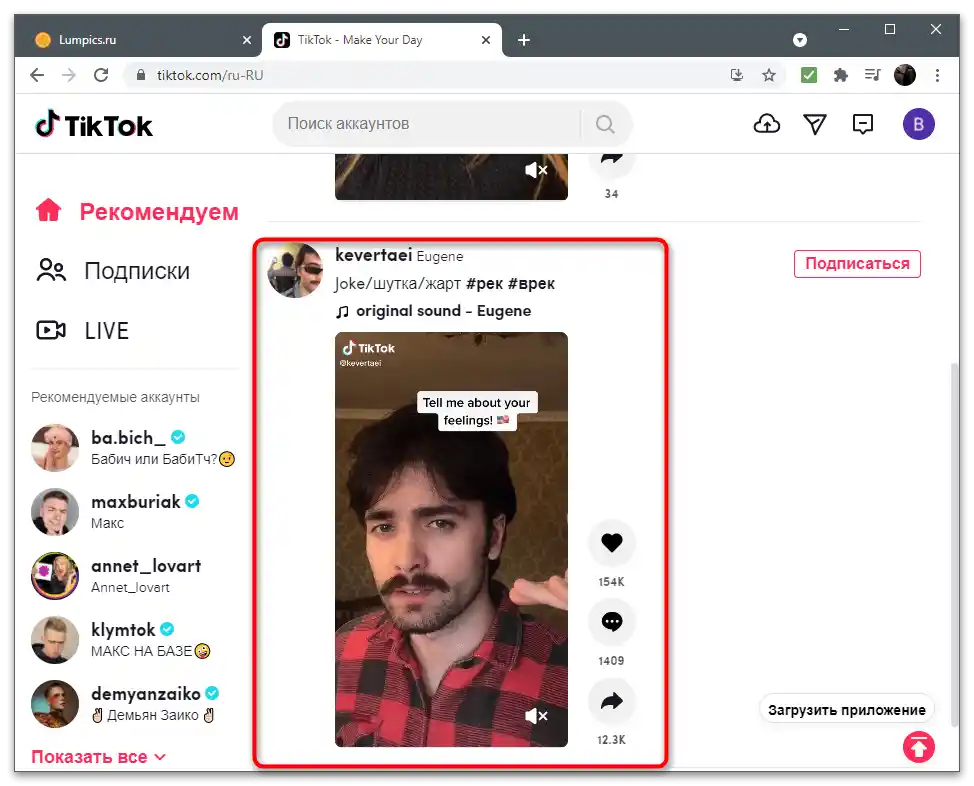Click the Подписаться button

(857, 263)
